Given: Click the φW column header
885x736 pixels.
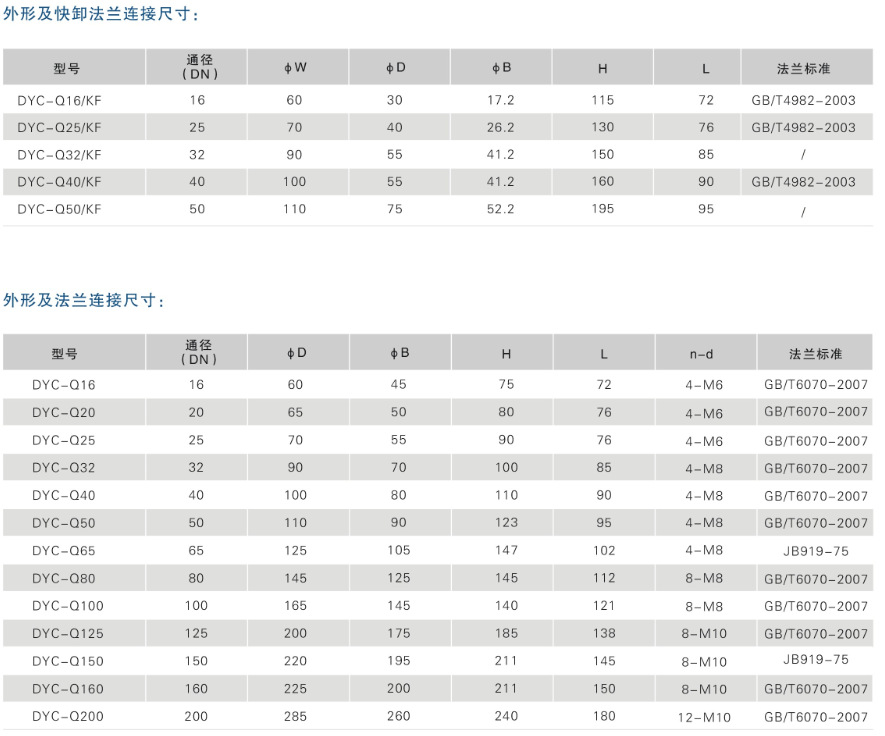Looking at the screenshot, I should 295,68.
